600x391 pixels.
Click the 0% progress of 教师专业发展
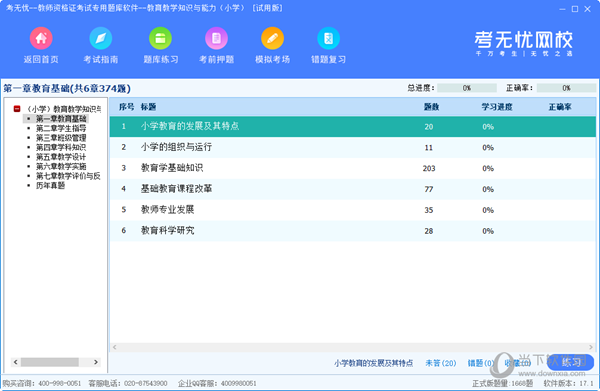[x=488, y=210]
